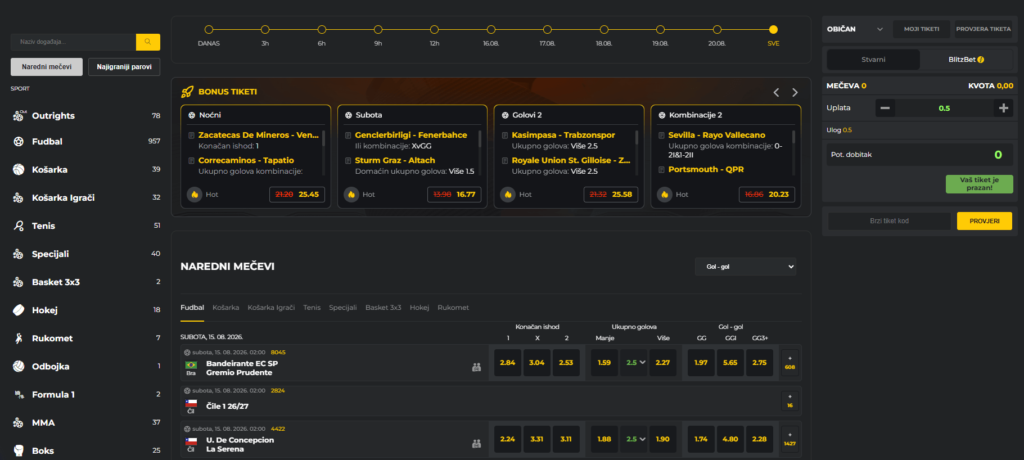Click Hot flame icon on Noćni ticket
Viewport: 1024px width, 460px height.
point(194,194)
